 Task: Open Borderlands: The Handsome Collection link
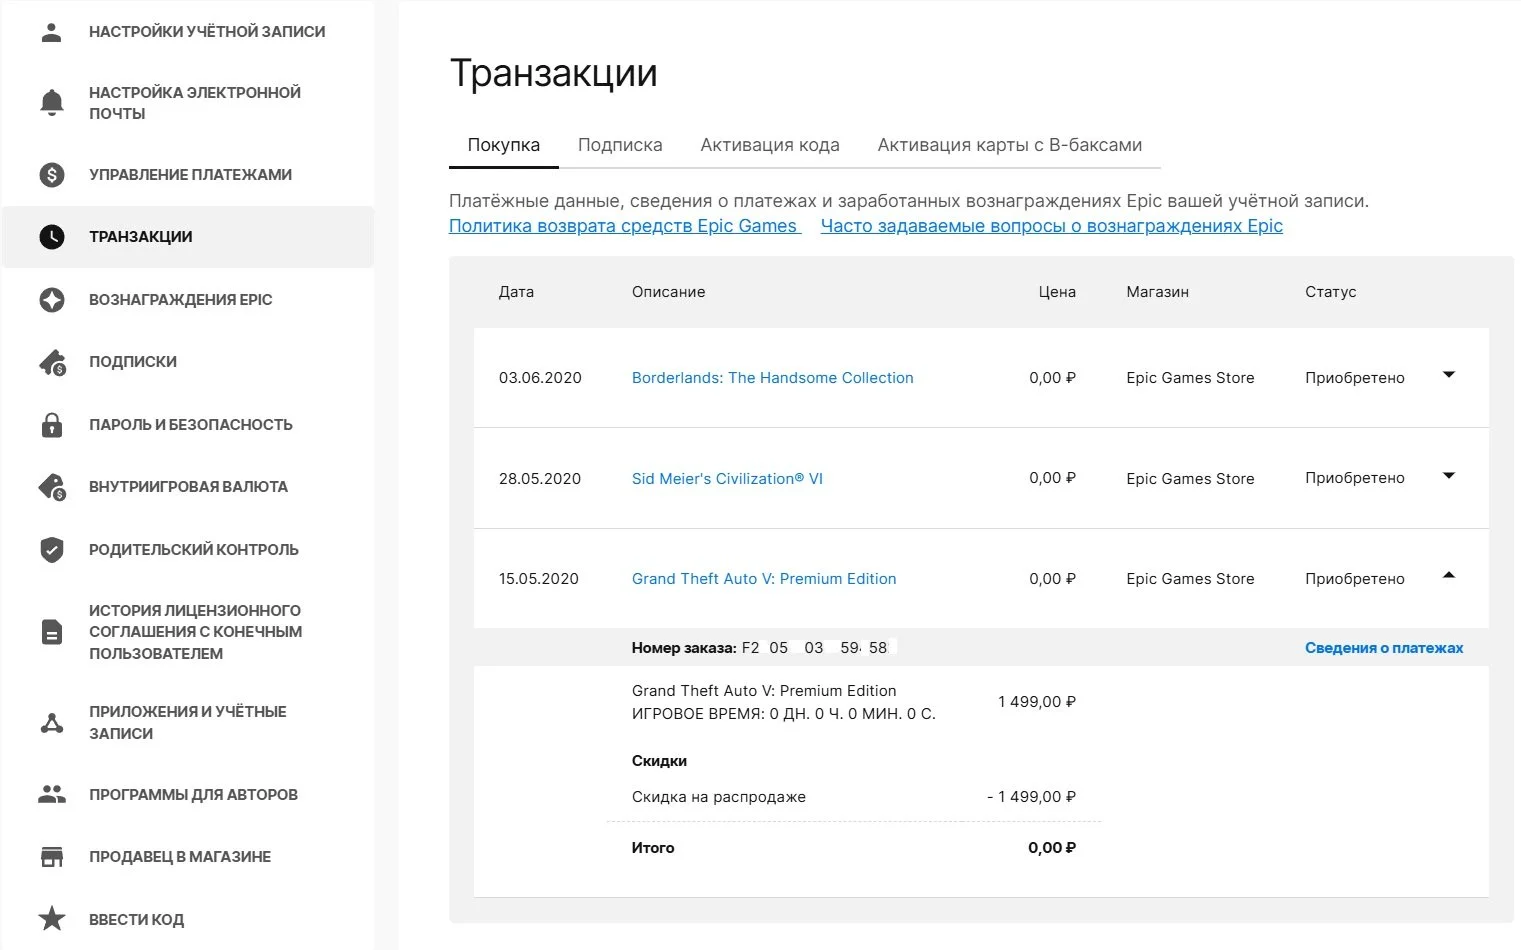point(773,378)
